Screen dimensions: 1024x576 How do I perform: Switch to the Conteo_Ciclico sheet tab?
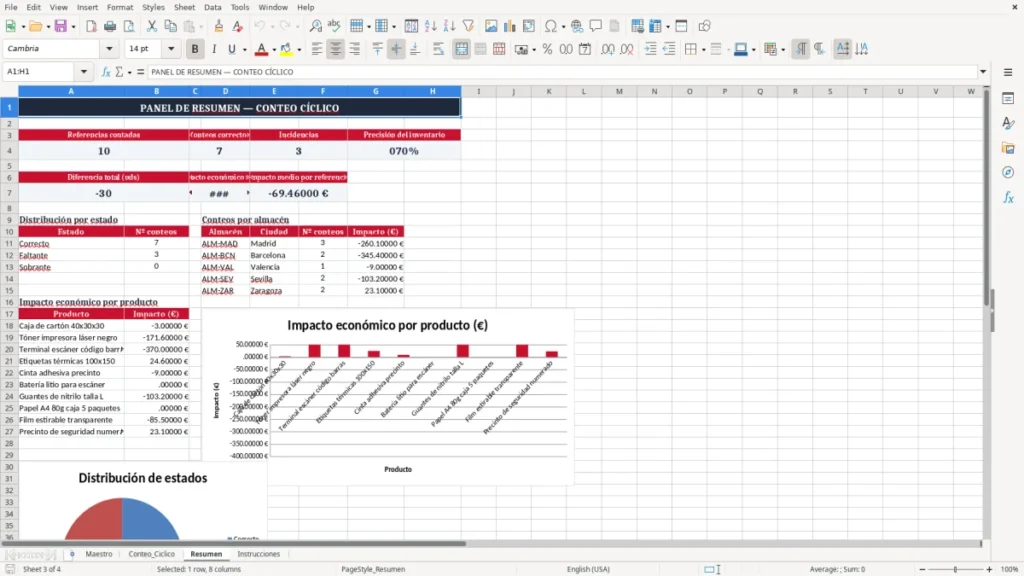pyautogui.click(x=152, y=554)
